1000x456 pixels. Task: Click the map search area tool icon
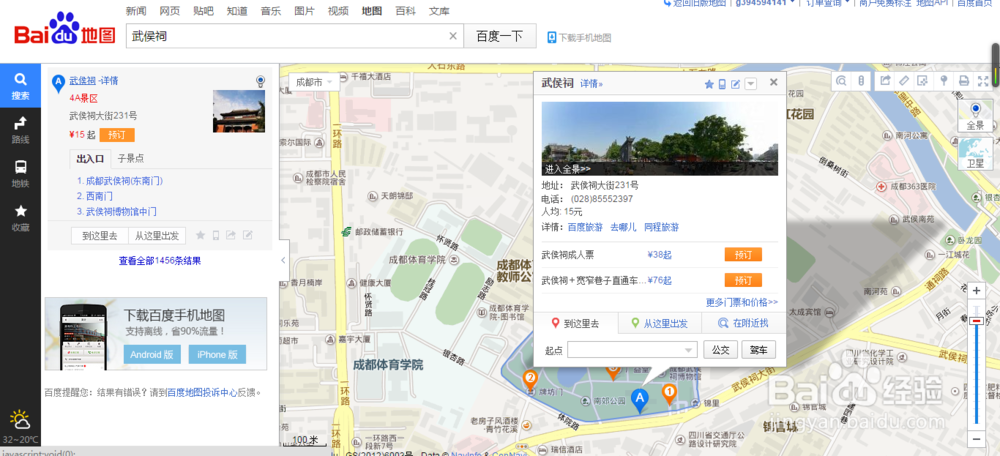(842, 80)
